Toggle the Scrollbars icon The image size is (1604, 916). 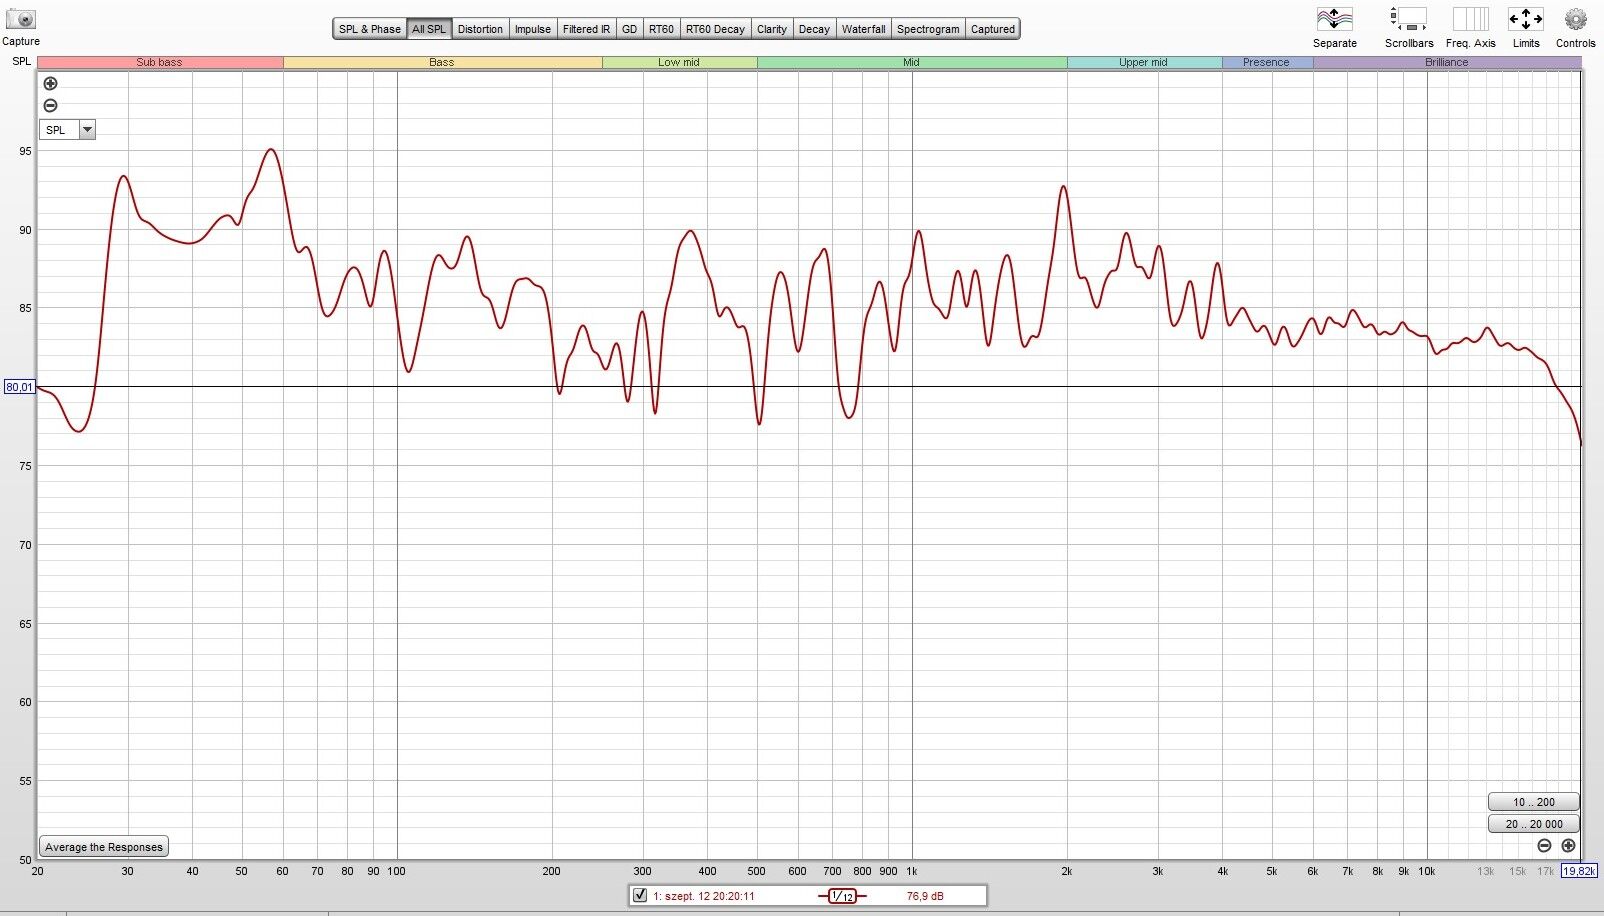coord(1408,19)
